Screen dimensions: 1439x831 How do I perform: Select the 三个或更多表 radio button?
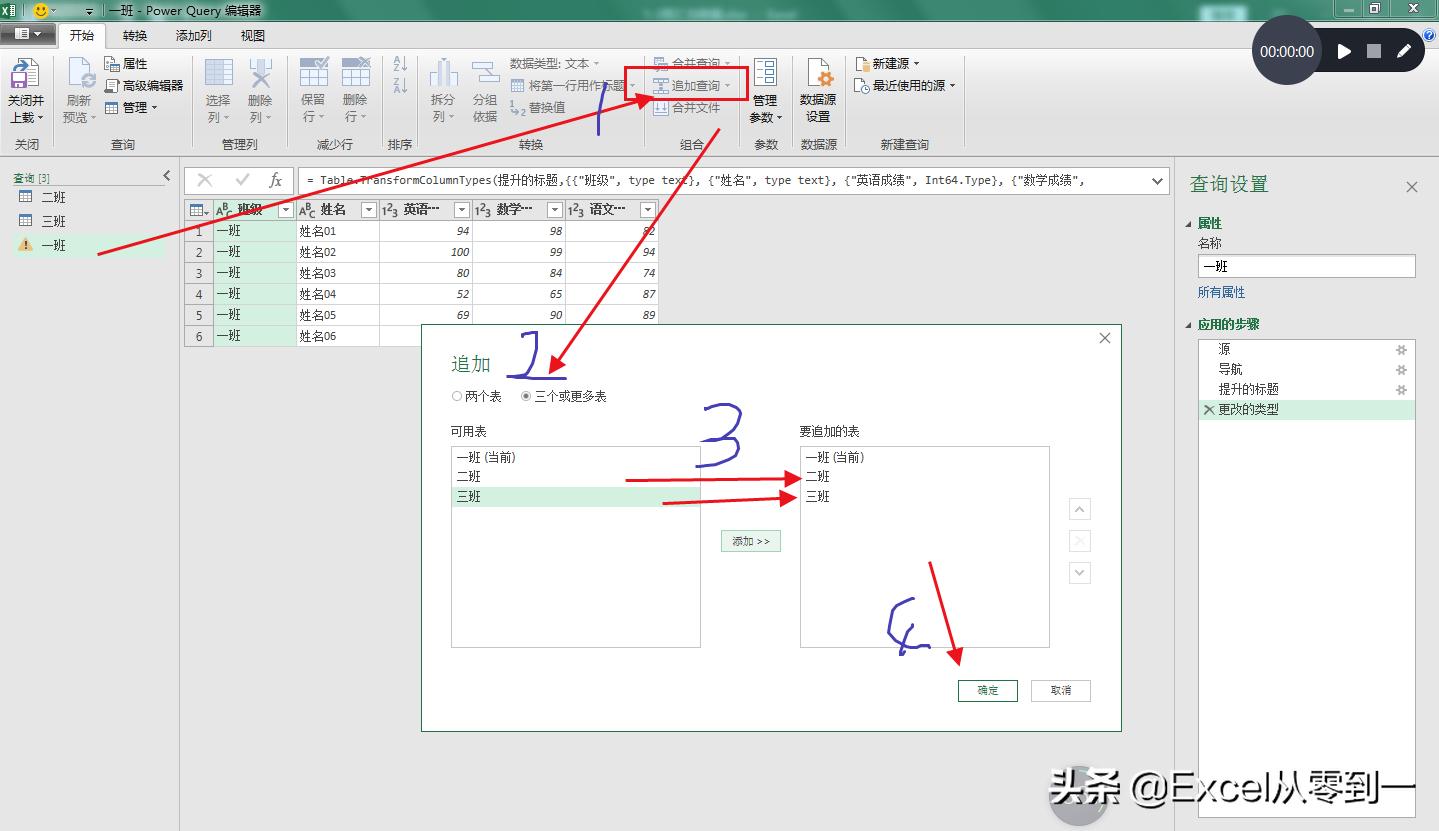coord(526,396)
